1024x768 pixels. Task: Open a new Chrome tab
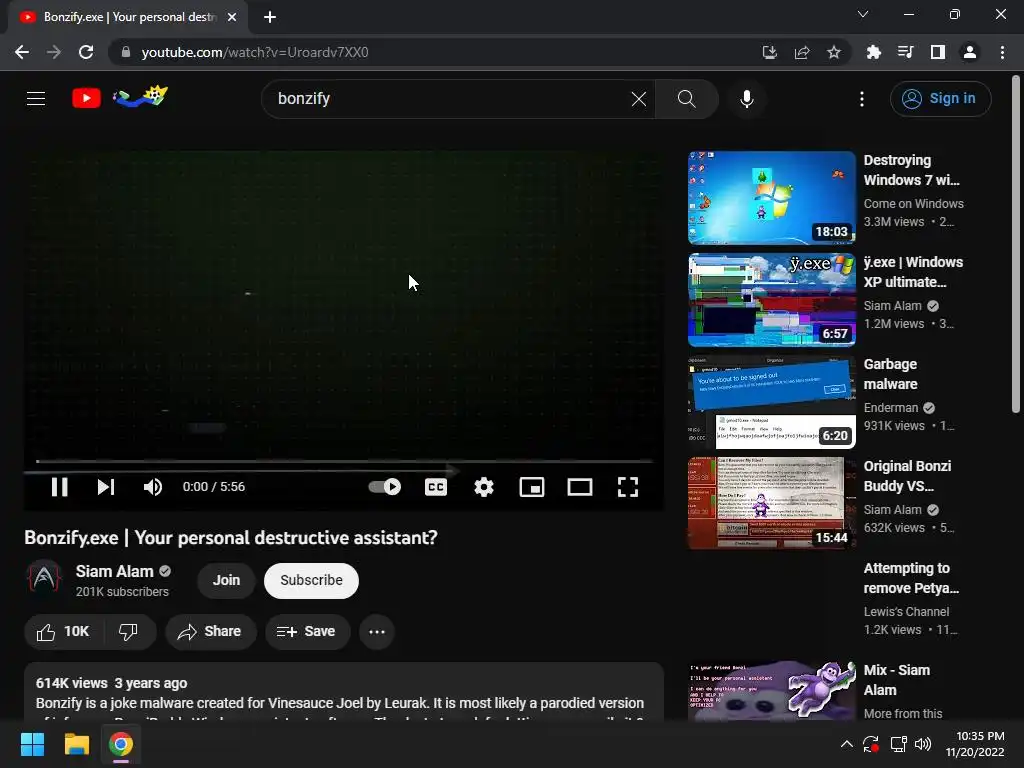point(270,17)
